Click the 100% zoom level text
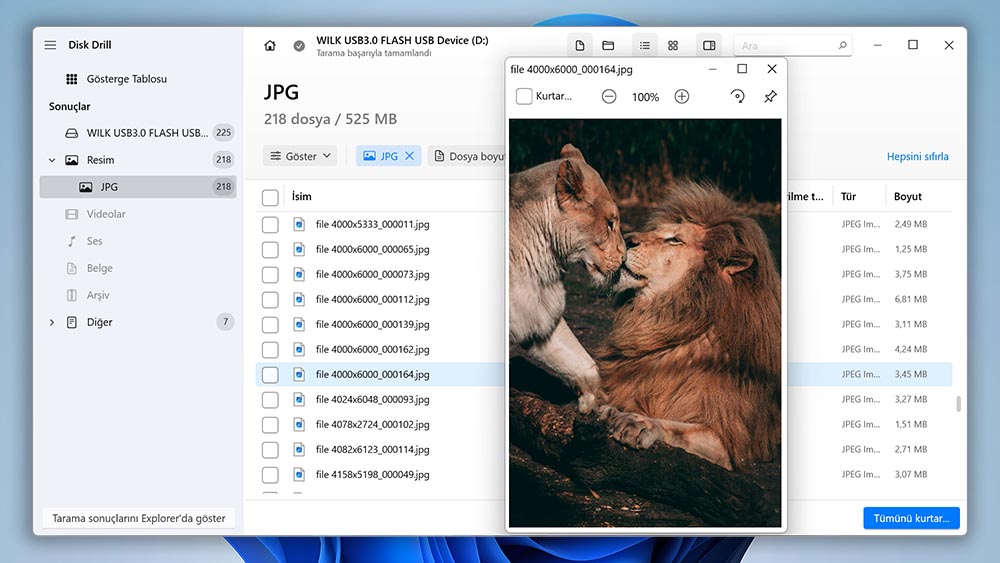 (x=645, y=97)
